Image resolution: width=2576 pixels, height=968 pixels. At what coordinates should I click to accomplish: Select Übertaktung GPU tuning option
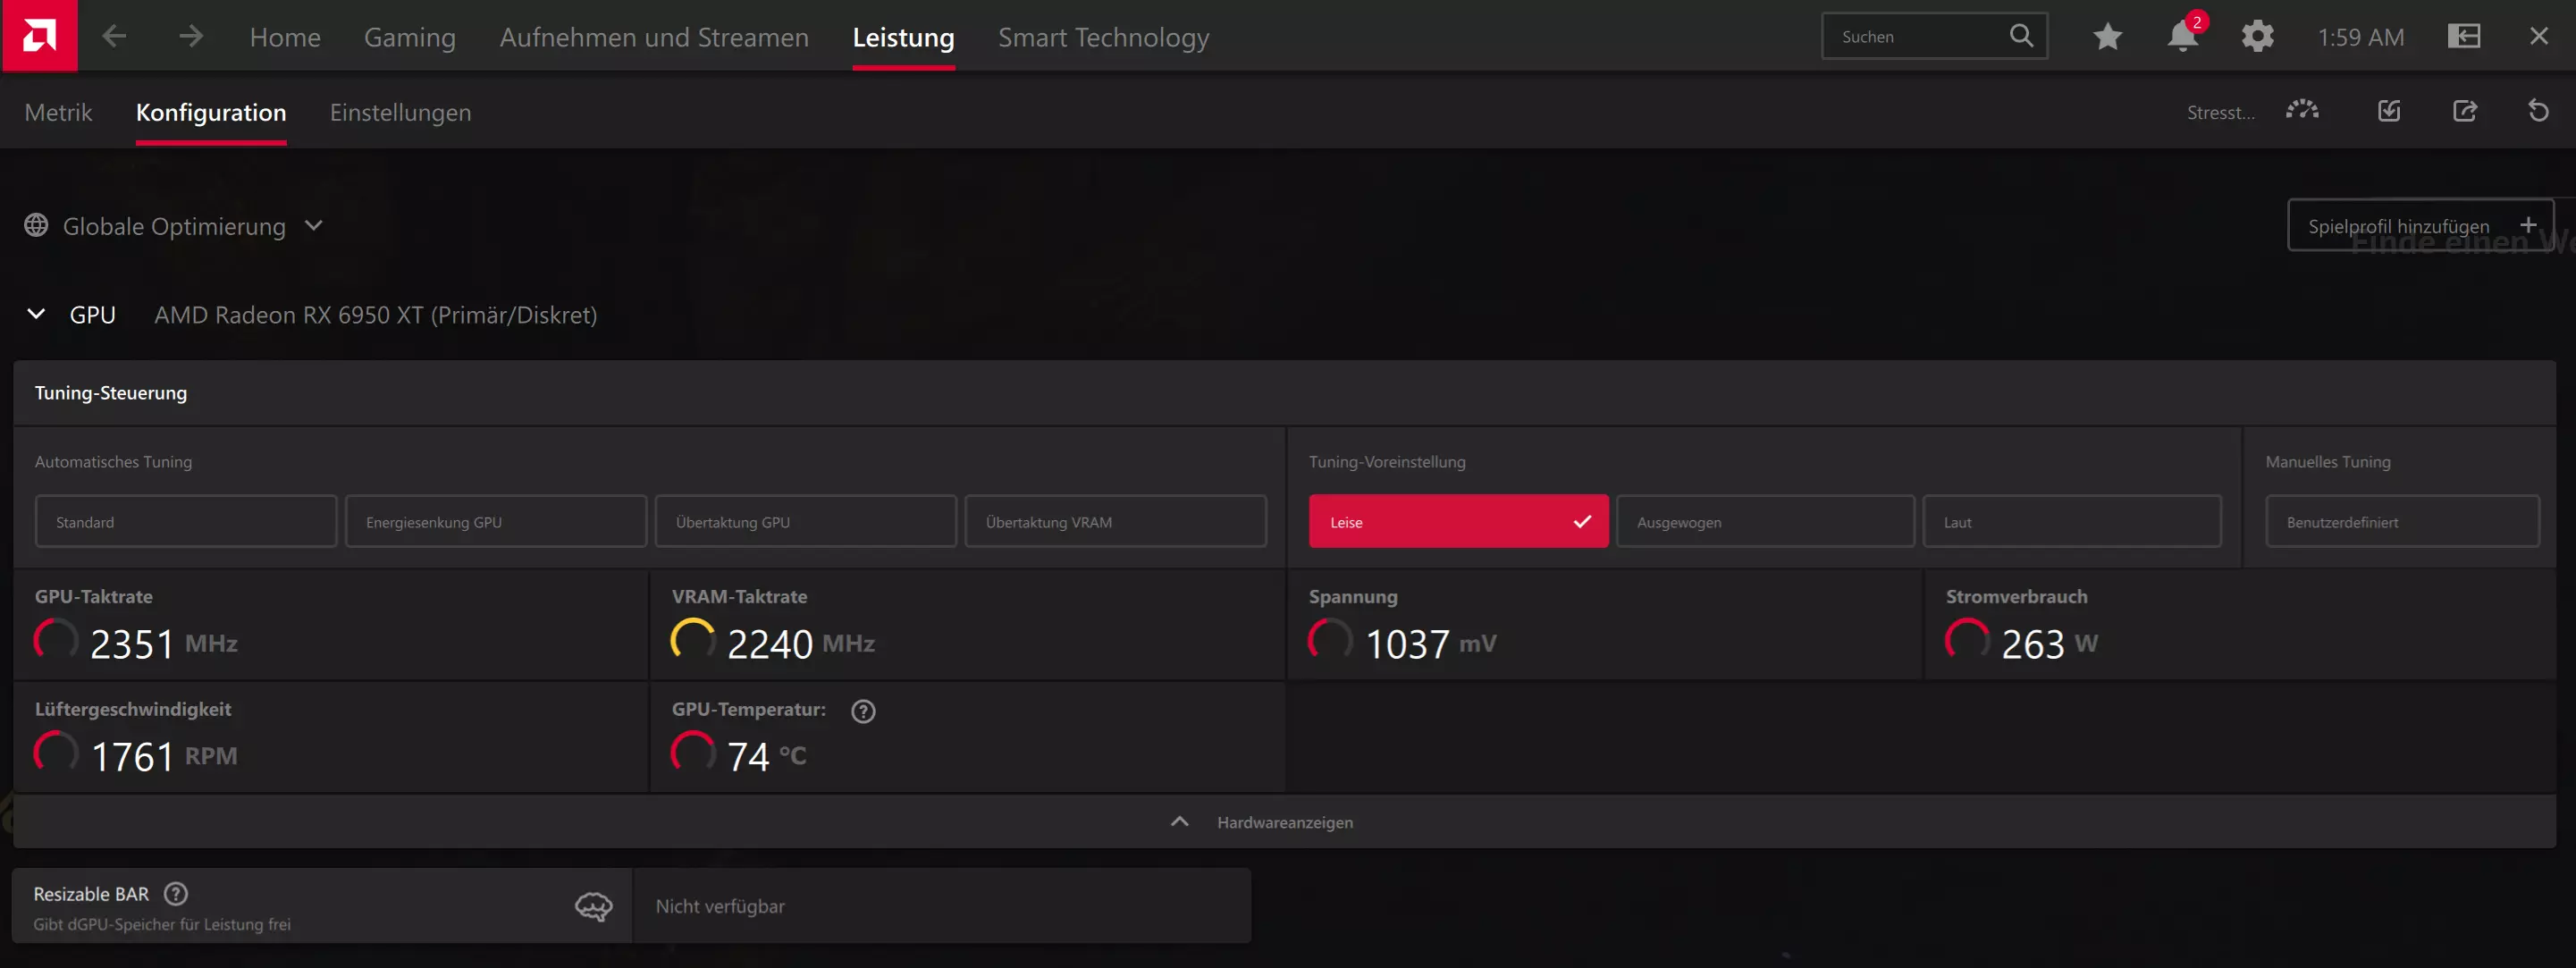[x=806, y=522]
